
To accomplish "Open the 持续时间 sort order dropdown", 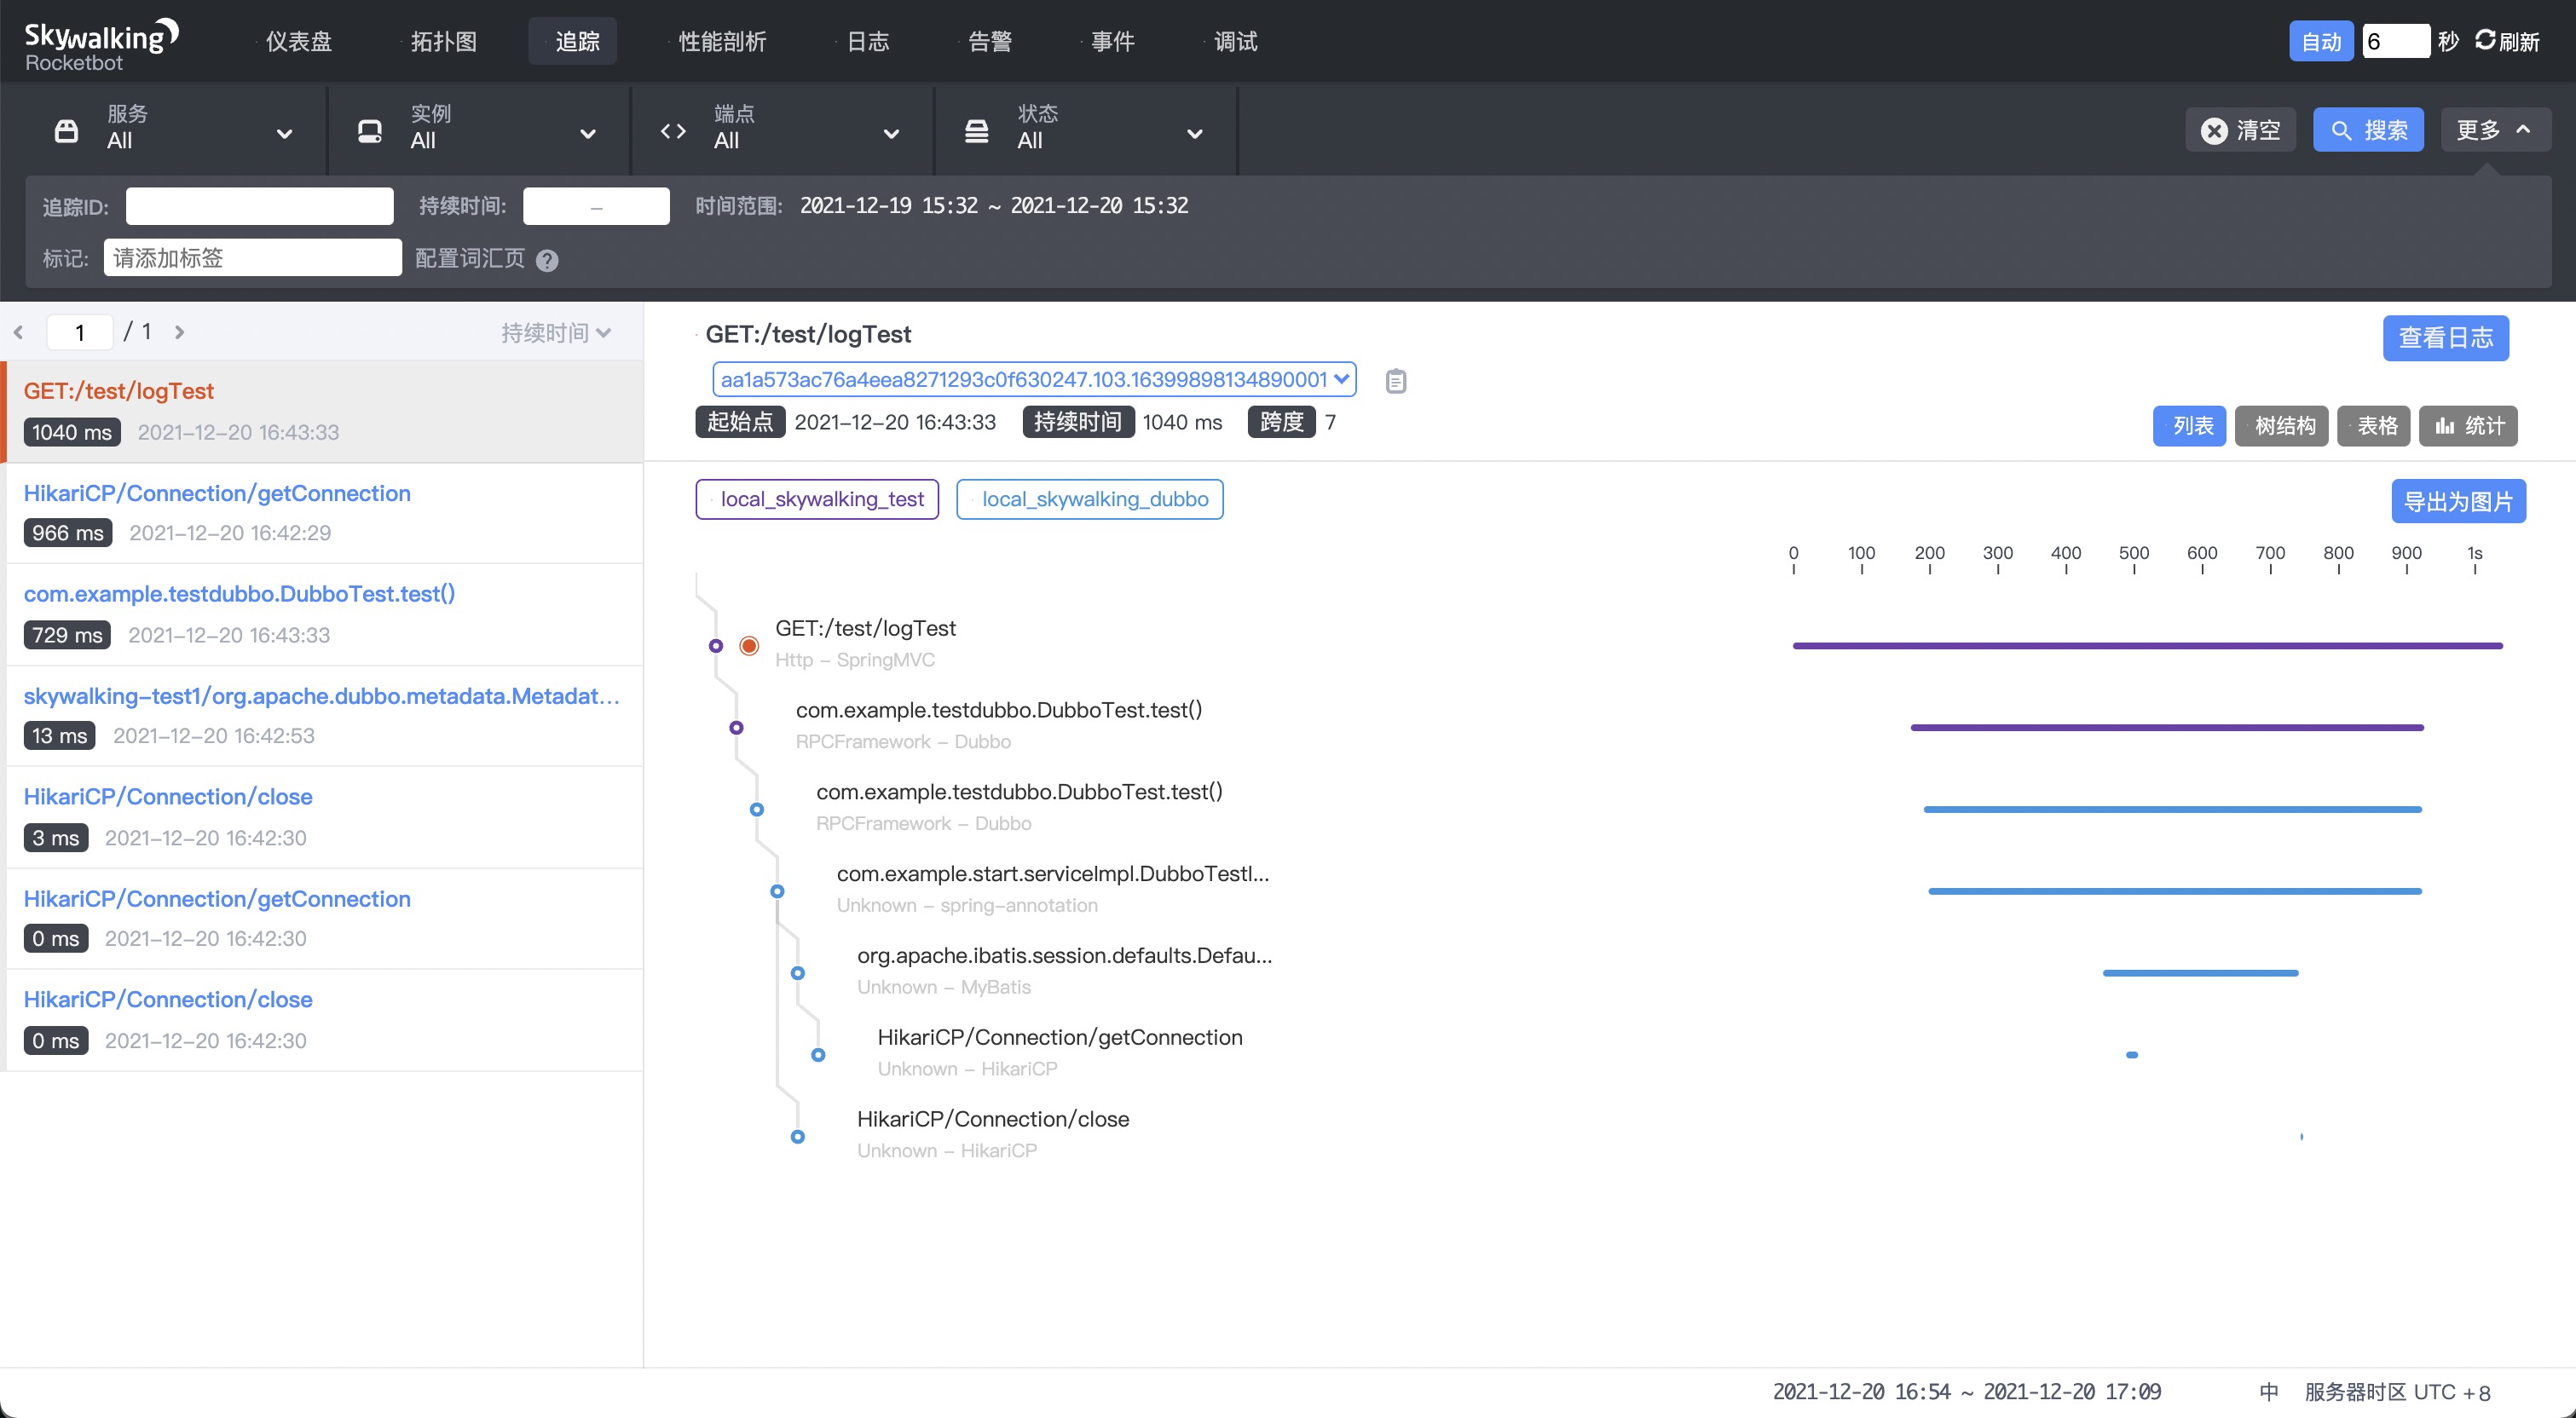I will pyautogui.click(x=556, y=333).
